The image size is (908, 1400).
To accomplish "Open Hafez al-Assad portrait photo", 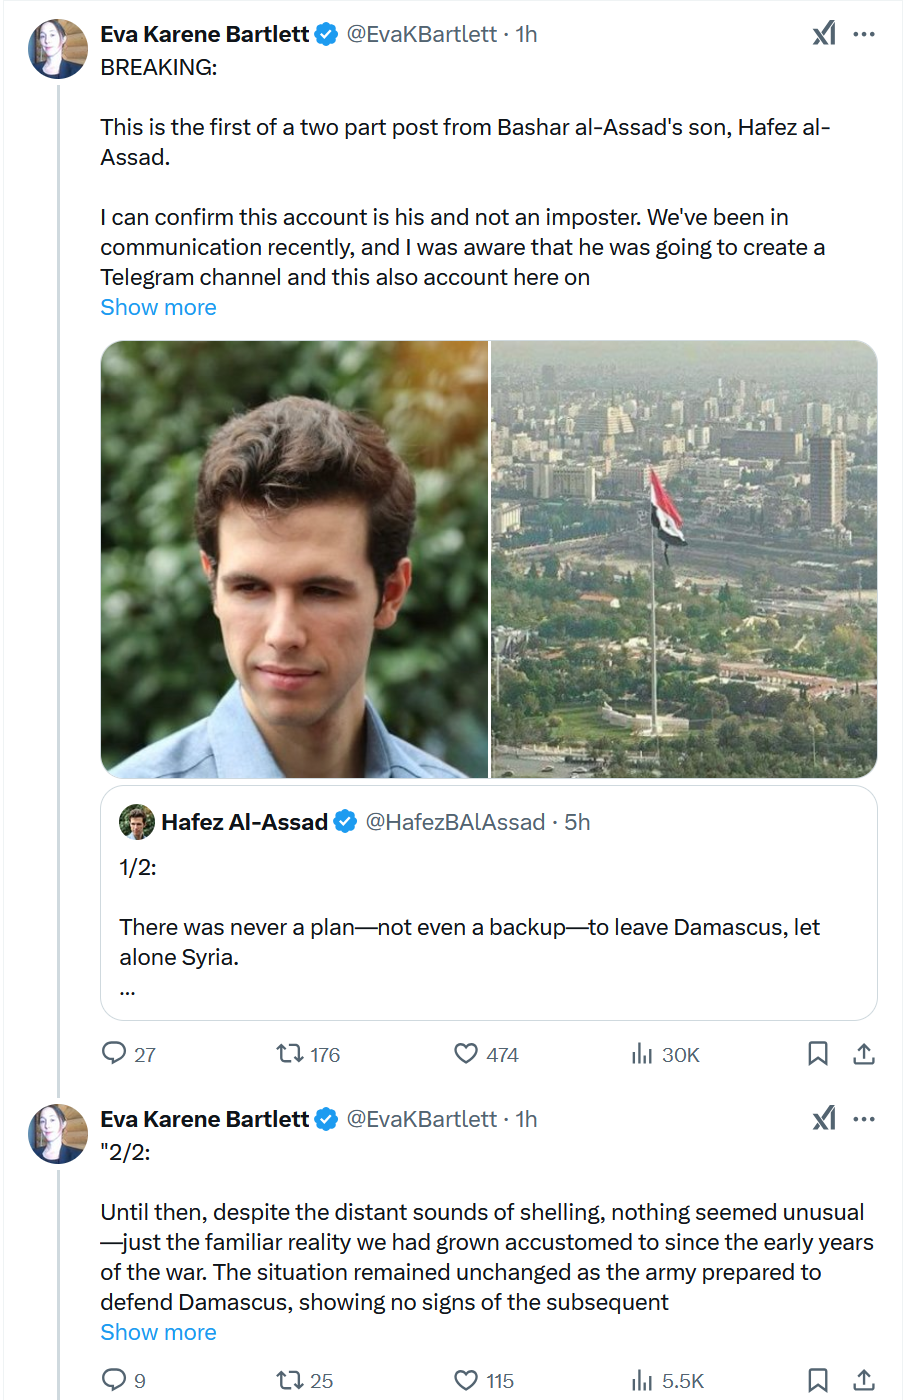I will 294,559.
